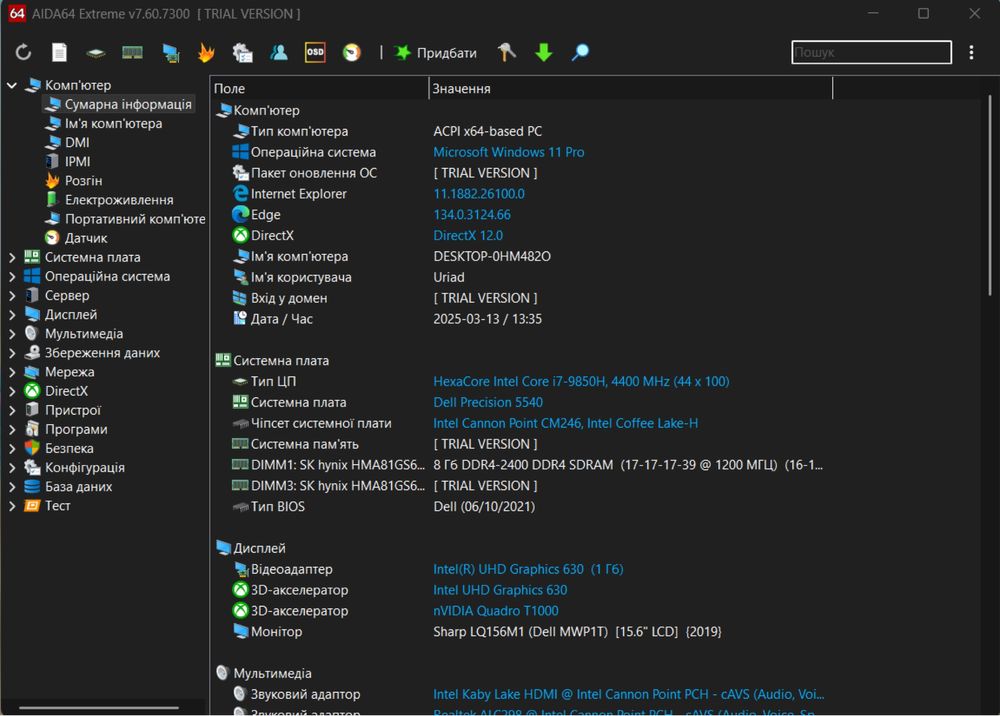The image size is (1000, 716).
Task: Select the DIMM1 SK hynix row
Action: tap(523, 465)
